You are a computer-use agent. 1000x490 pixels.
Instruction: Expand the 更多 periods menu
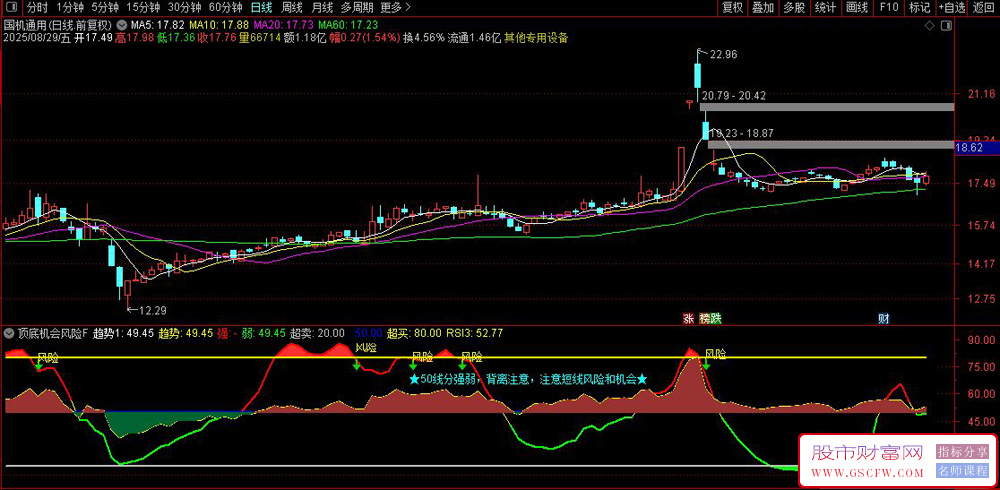(x=395, y=8)
